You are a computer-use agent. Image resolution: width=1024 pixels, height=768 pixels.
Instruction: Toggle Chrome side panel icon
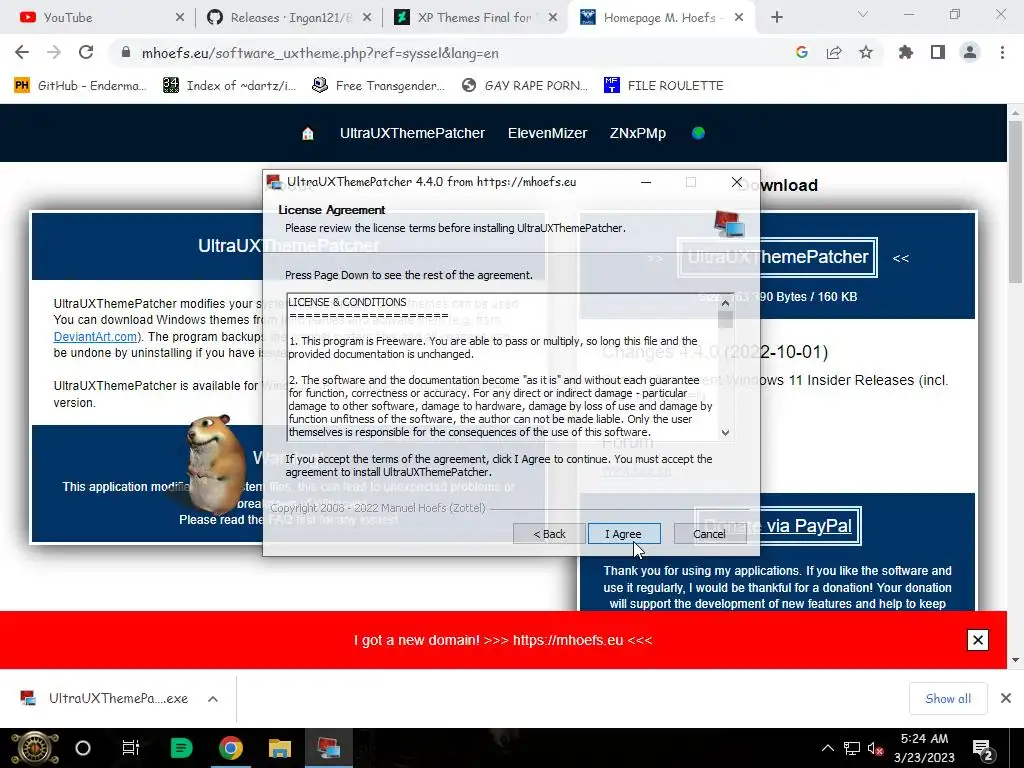click(x=938, y=52)
